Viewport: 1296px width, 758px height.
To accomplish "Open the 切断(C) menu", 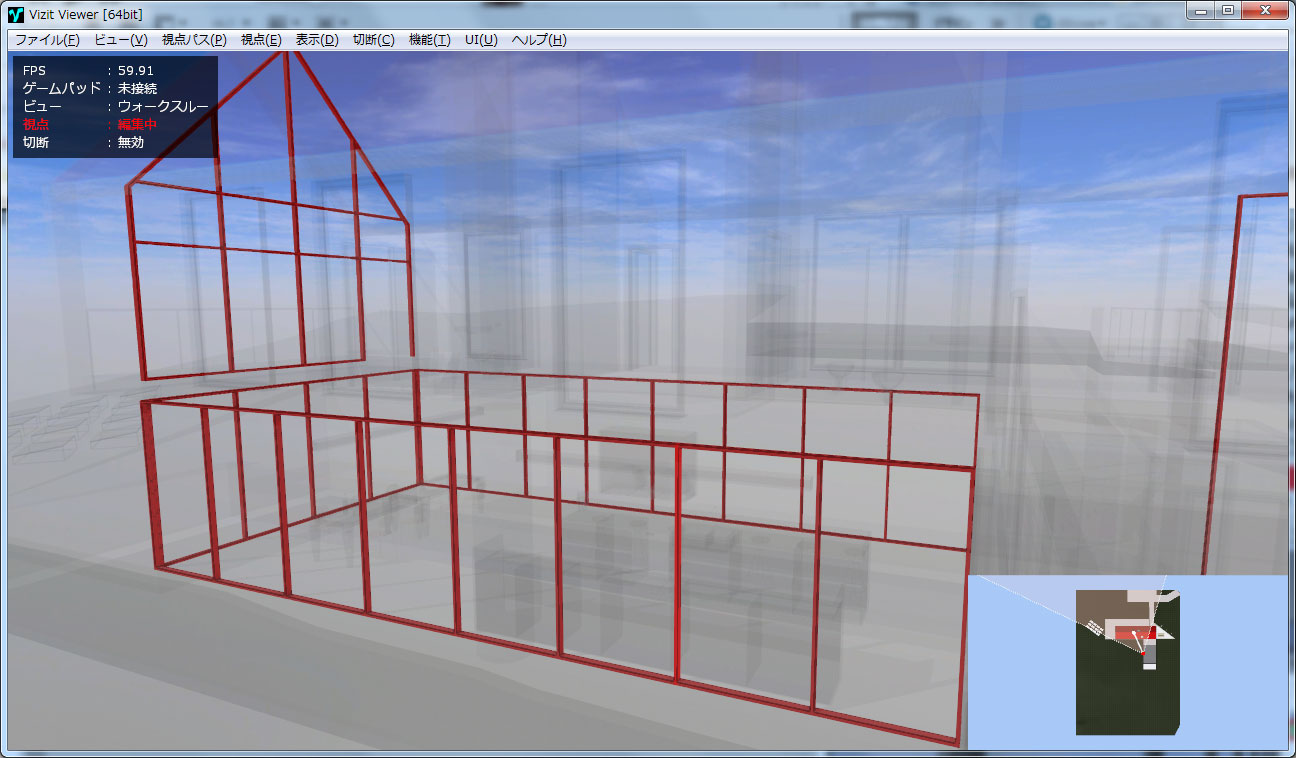I will tap(374, 40).
